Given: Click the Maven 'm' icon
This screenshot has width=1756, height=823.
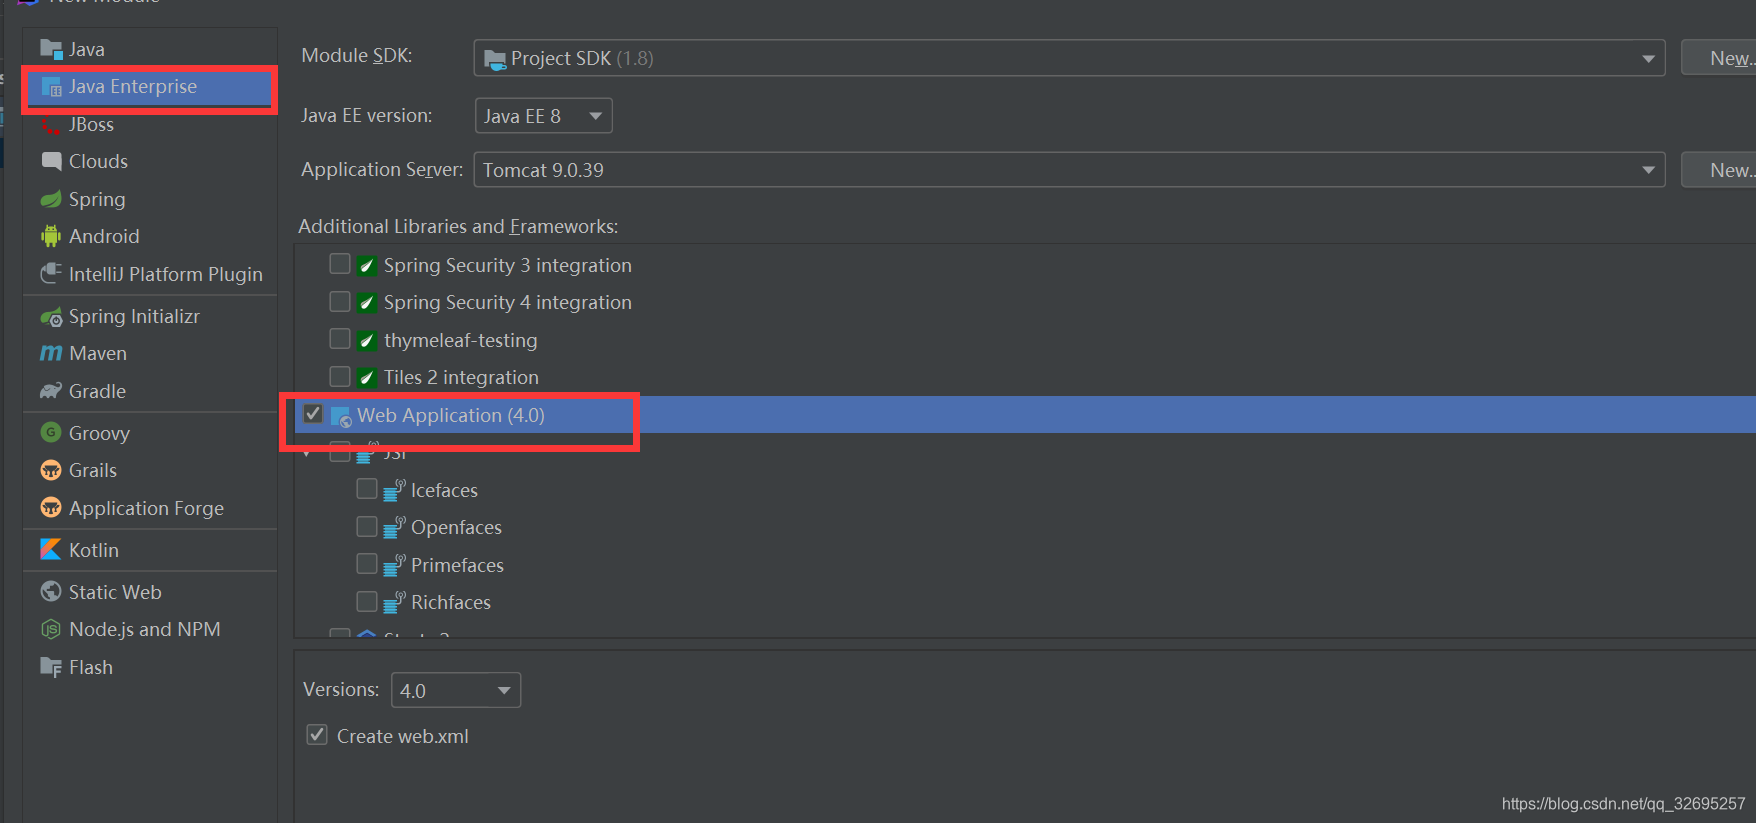Looking at the screenshot, I should pos(51,353).
